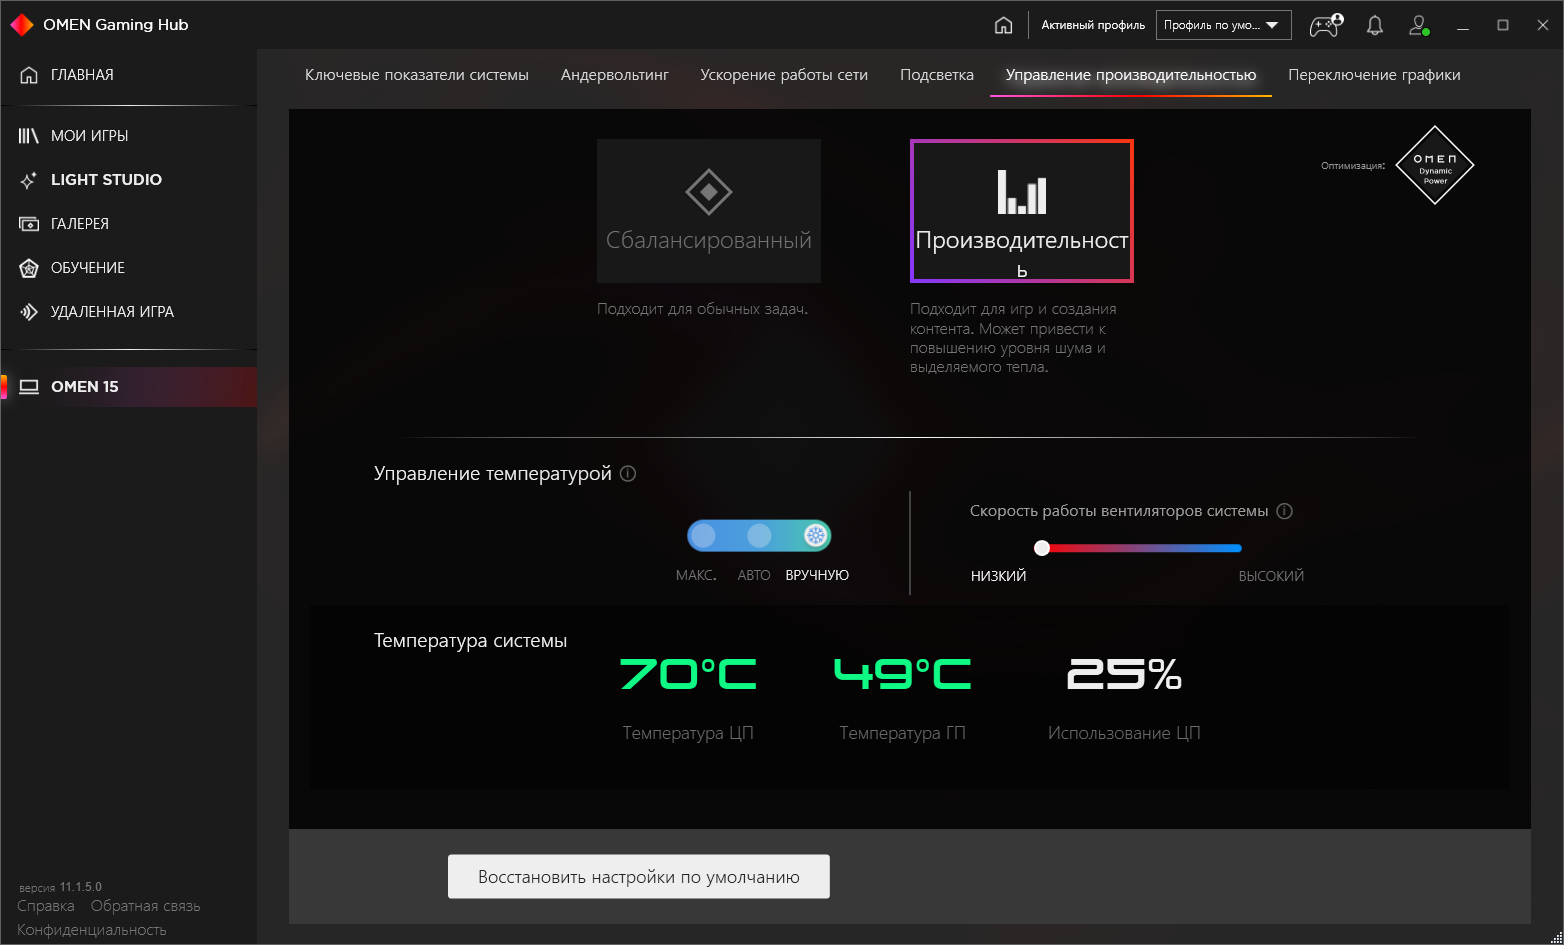1564x945 pixels.
Task: Switch to Переключение графики tab
Action: 1374,75
